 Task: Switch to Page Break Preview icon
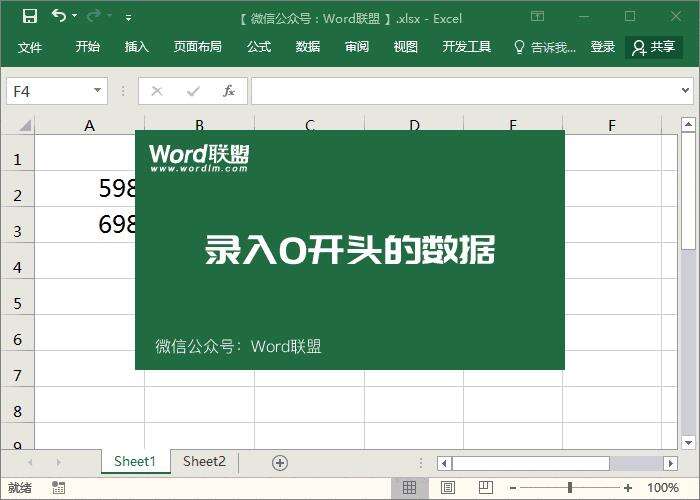pyautogui.click(x=486, y=488)
